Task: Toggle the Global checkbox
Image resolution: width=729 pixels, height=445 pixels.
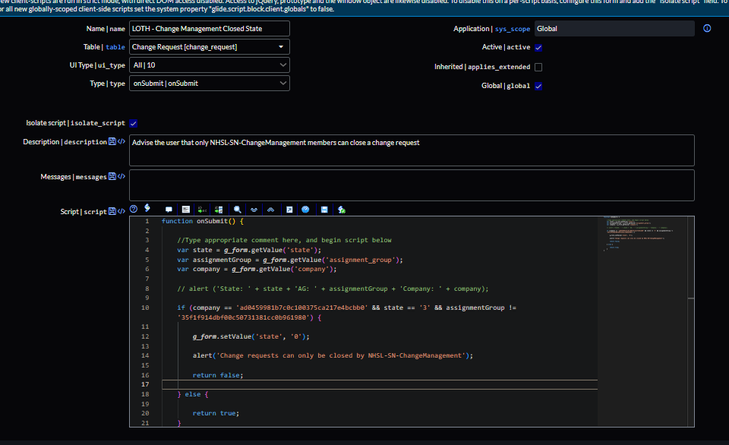Action: pos(538,86)
